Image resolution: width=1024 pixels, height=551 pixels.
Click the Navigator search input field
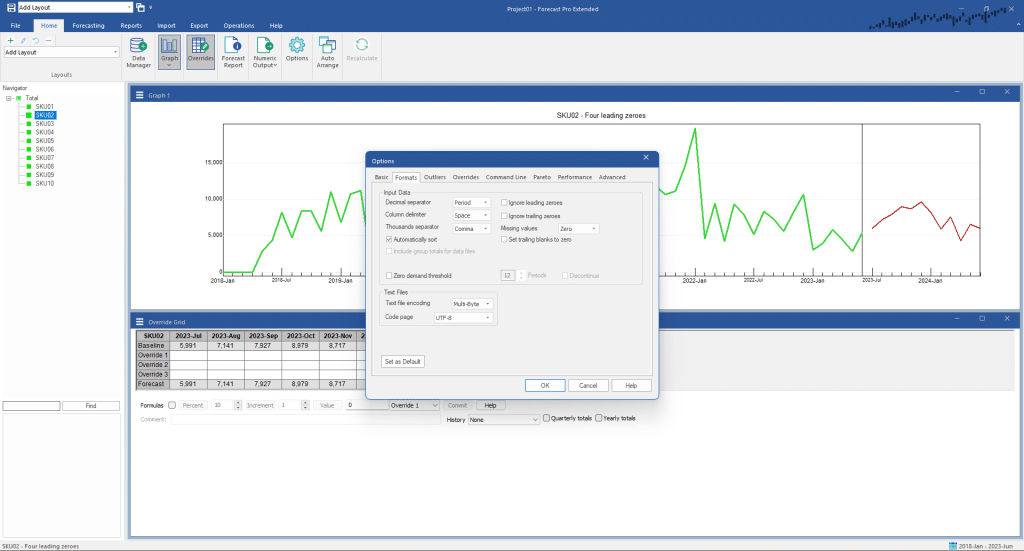(31, 406)
